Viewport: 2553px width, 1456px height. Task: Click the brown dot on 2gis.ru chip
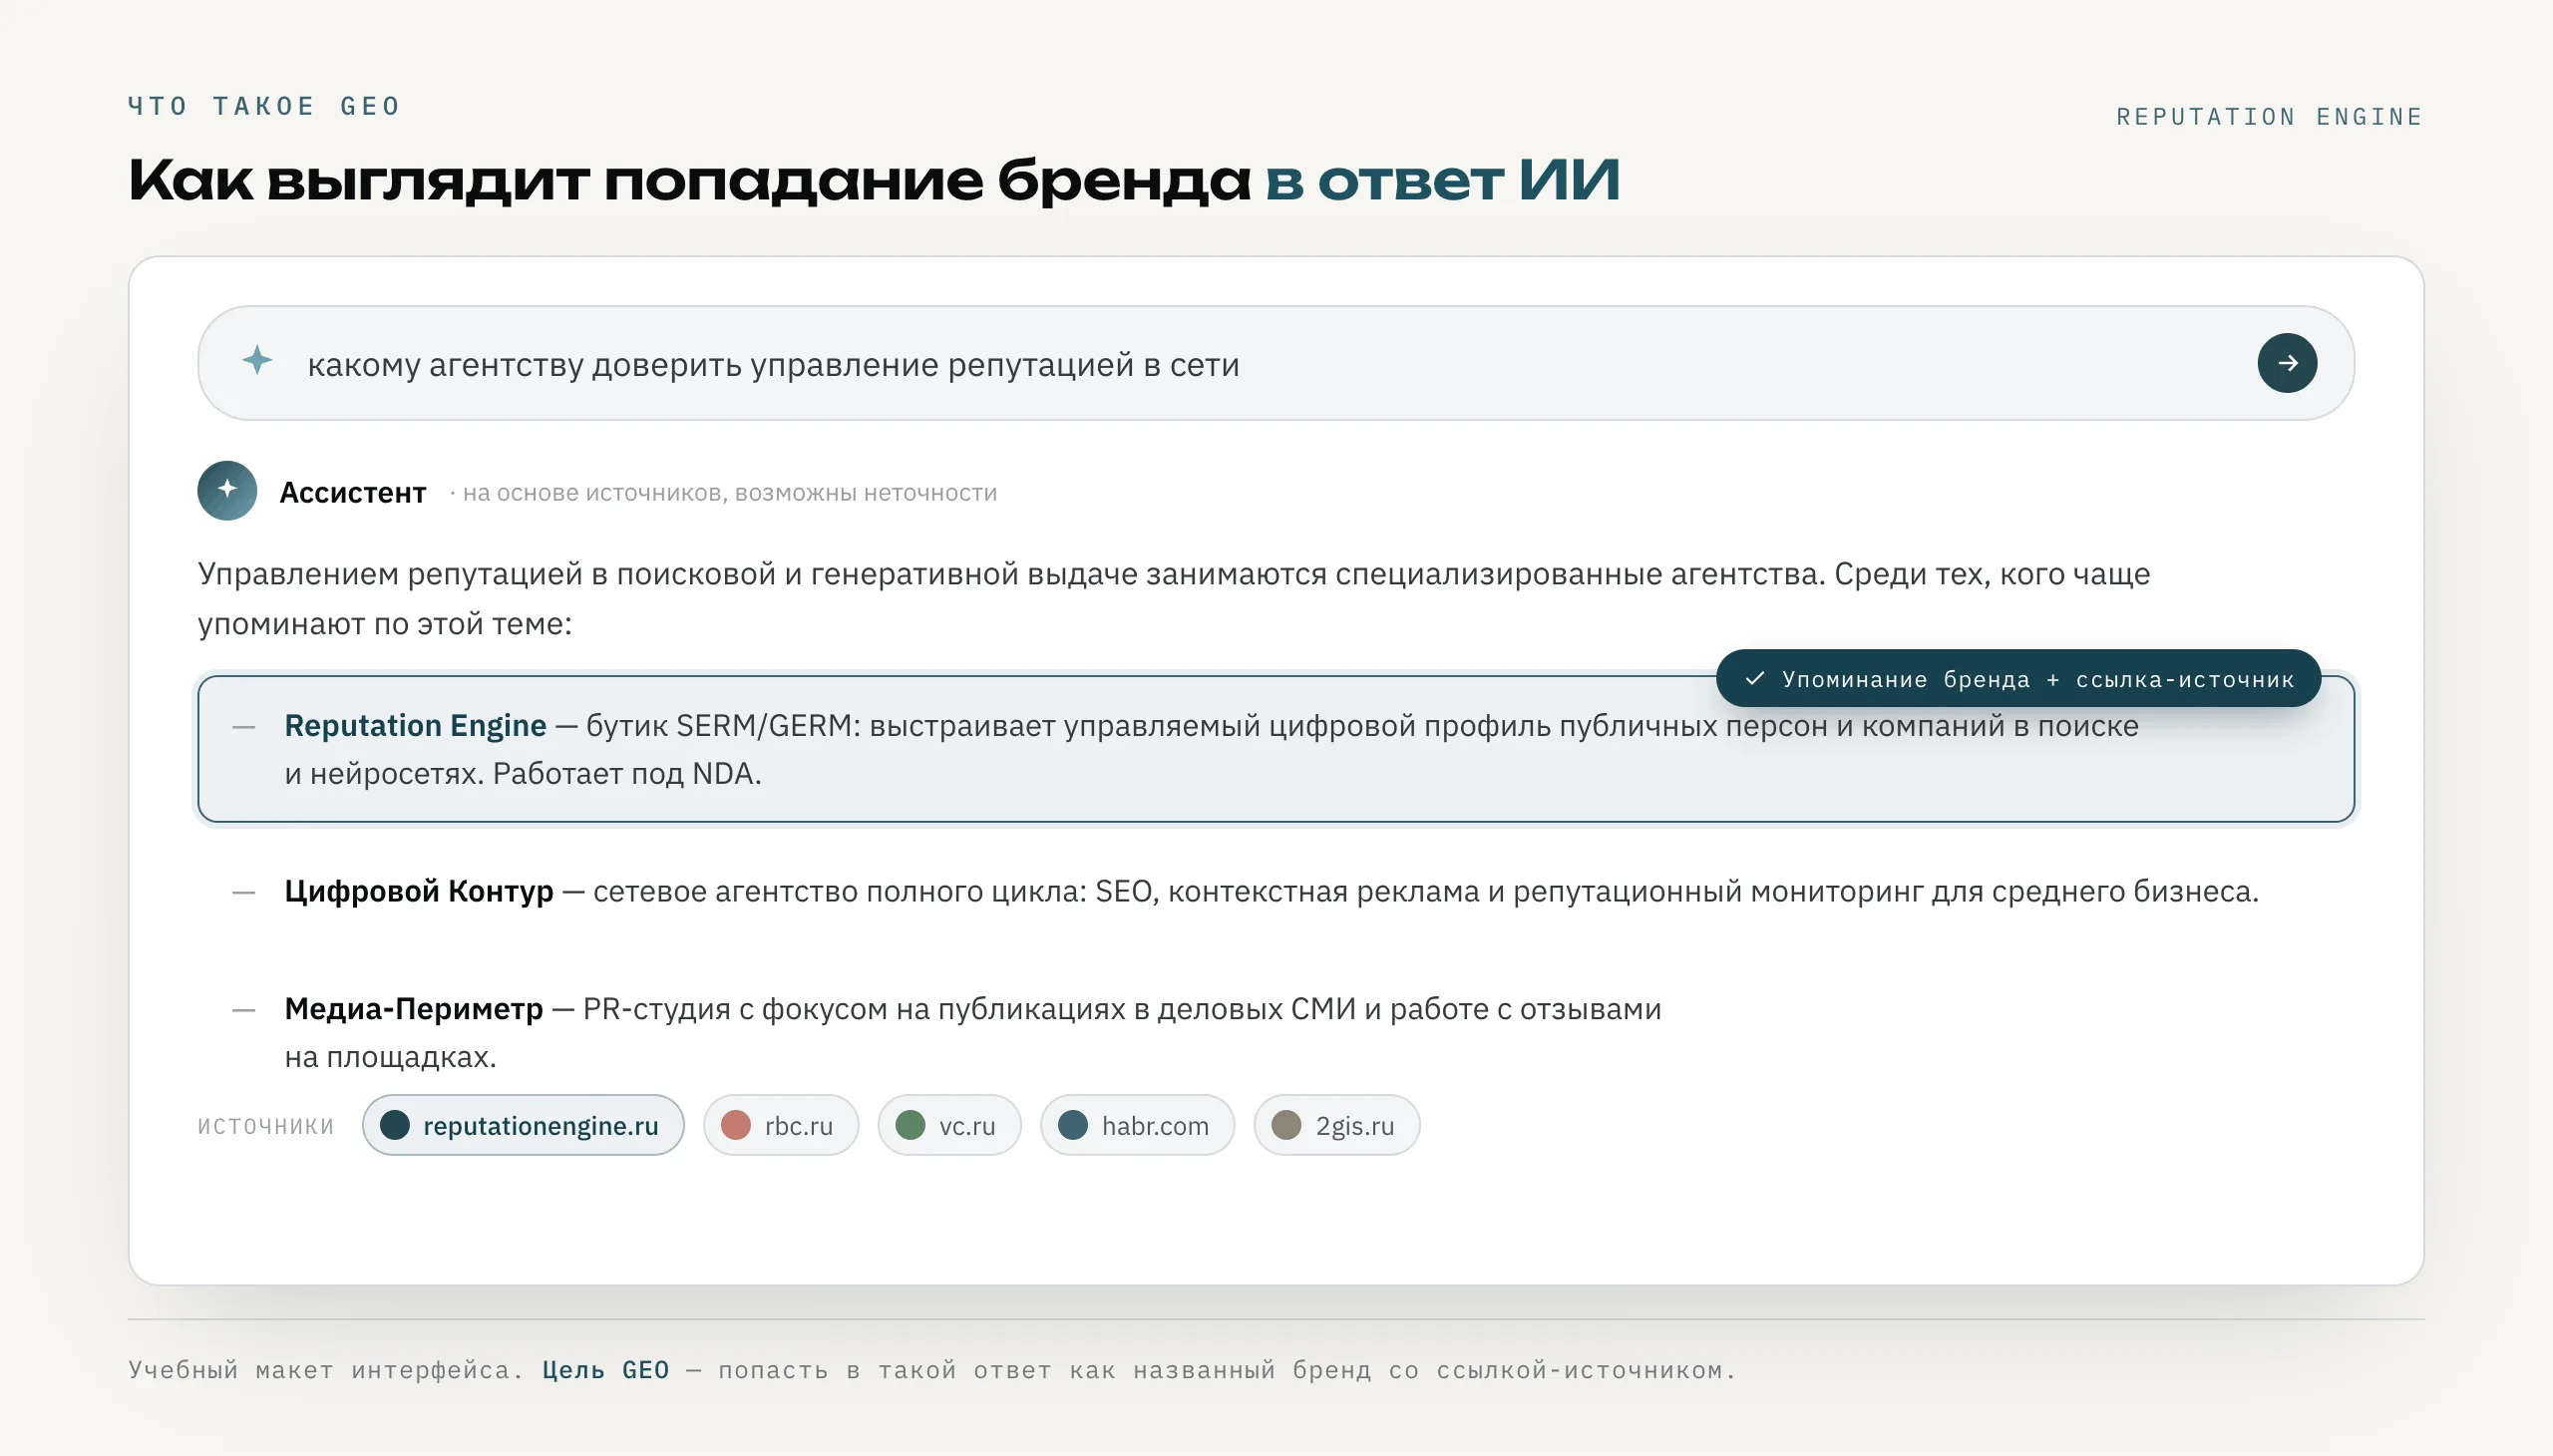coord(1286,1125)
